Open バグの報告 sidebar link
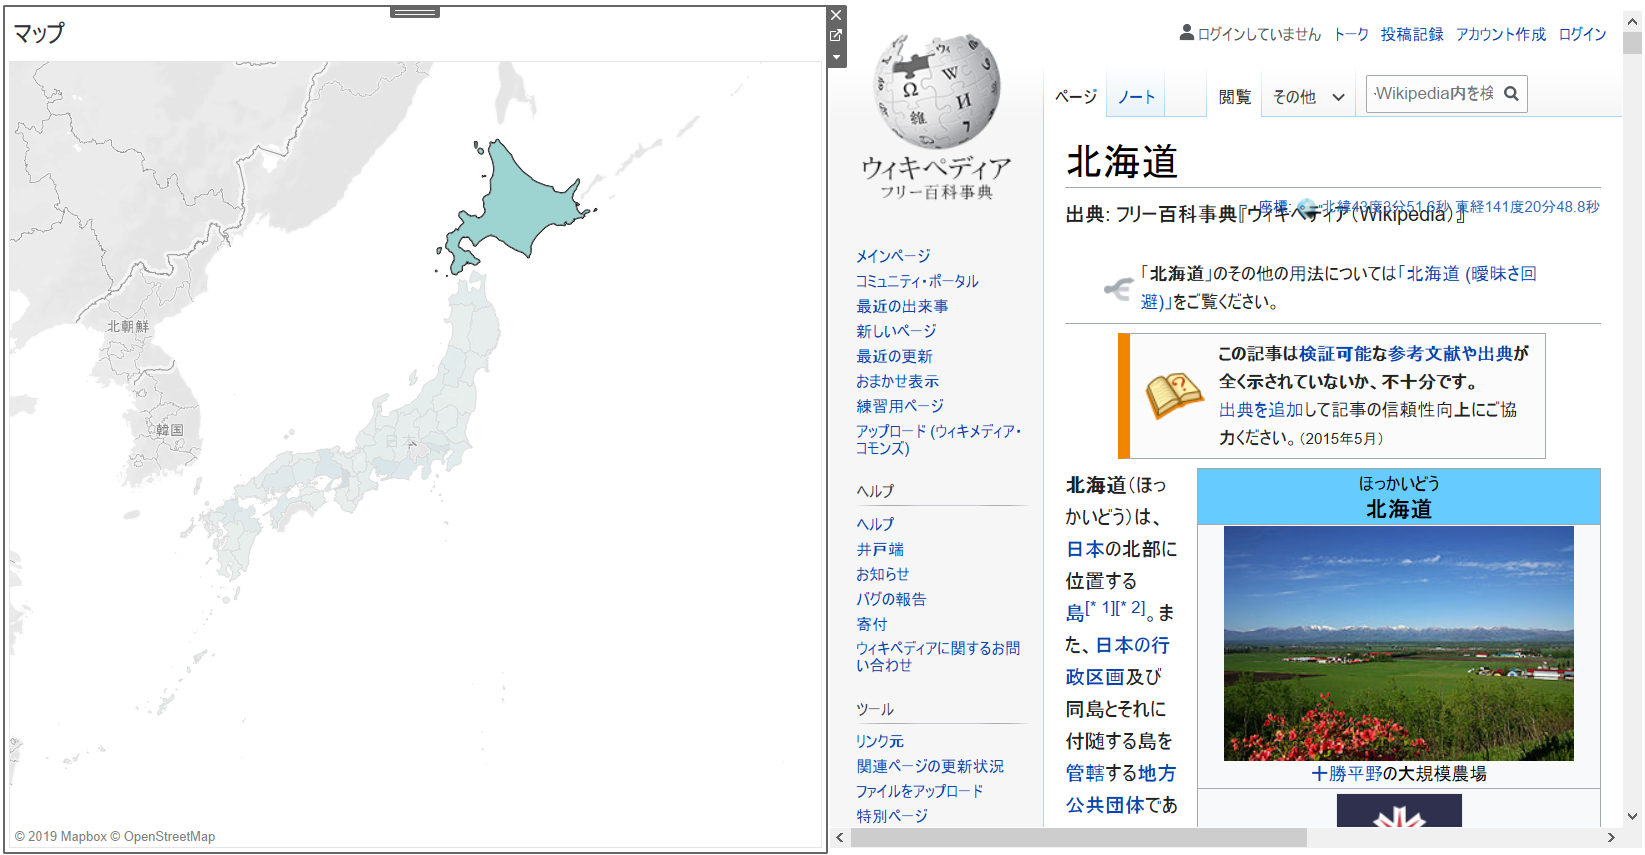 click(891, 599)
